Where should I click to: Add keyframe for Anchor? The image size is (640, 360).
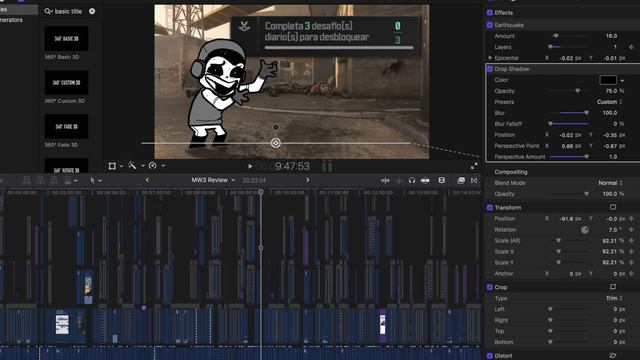(631, 274)
